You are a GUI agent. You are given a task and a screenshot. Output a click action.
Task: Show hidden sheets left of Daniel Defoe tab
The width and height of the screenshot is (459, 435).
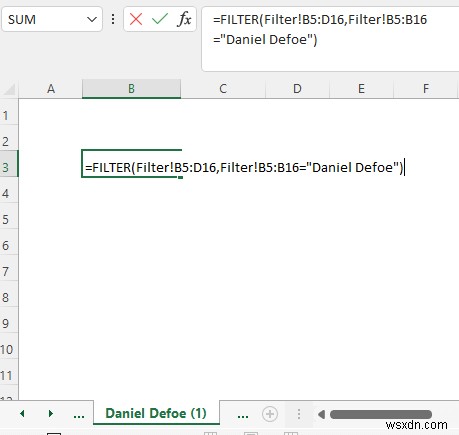click(x=79, y=415)
